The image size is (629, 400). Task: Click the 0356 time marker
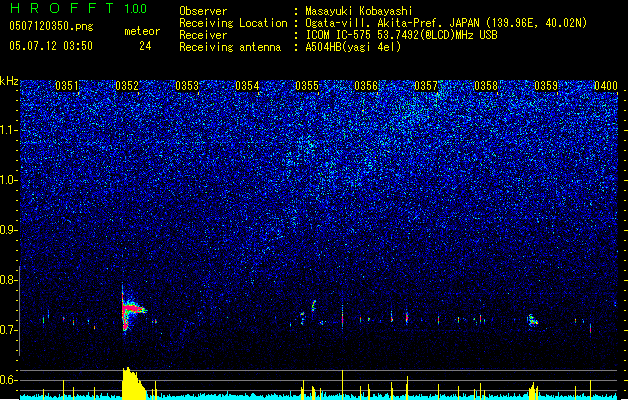[x=366, y=86]
